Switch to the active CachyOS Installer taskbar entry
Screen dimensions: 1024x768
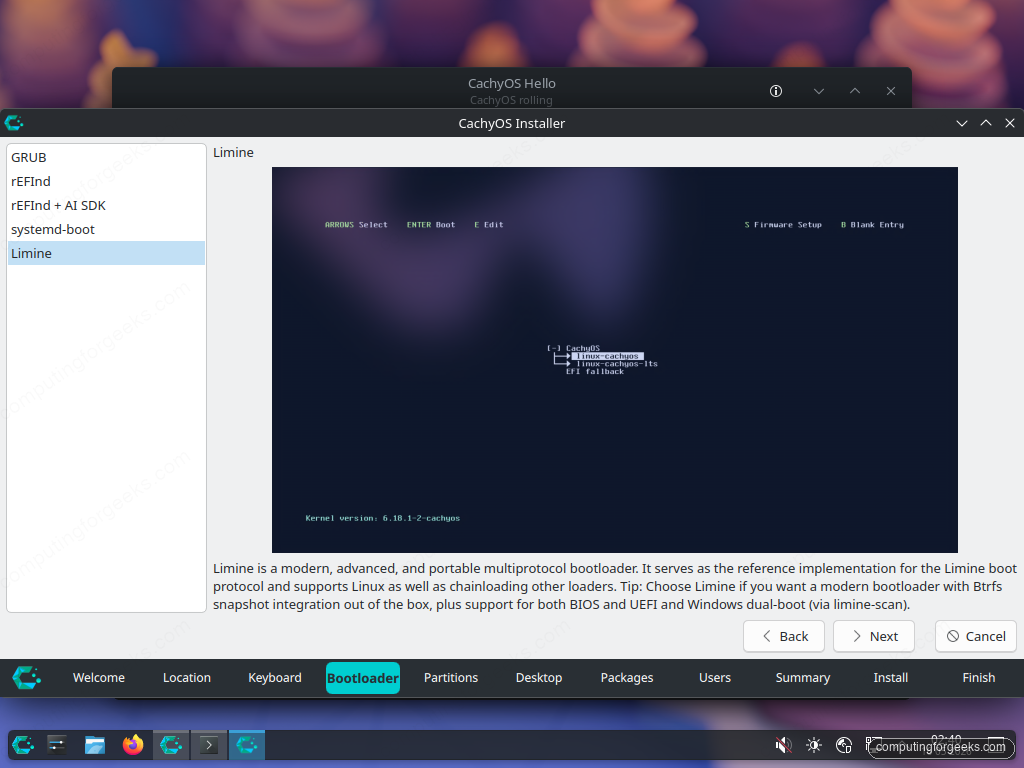[247, 744]
